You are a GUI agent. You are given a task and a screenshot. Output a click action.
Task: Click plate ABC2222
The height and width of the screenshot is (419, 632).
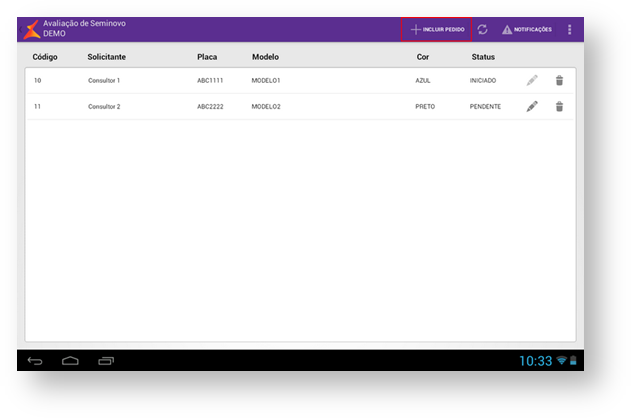(x=210, y=107)
